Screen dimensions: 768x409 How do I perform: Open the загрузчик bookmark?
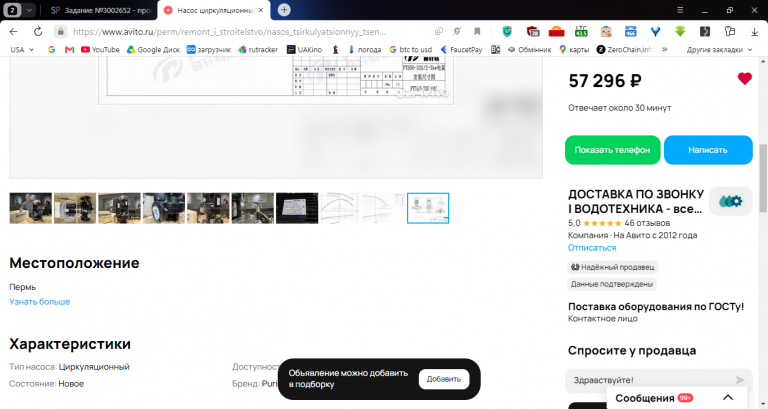click(x=209, y=49)
